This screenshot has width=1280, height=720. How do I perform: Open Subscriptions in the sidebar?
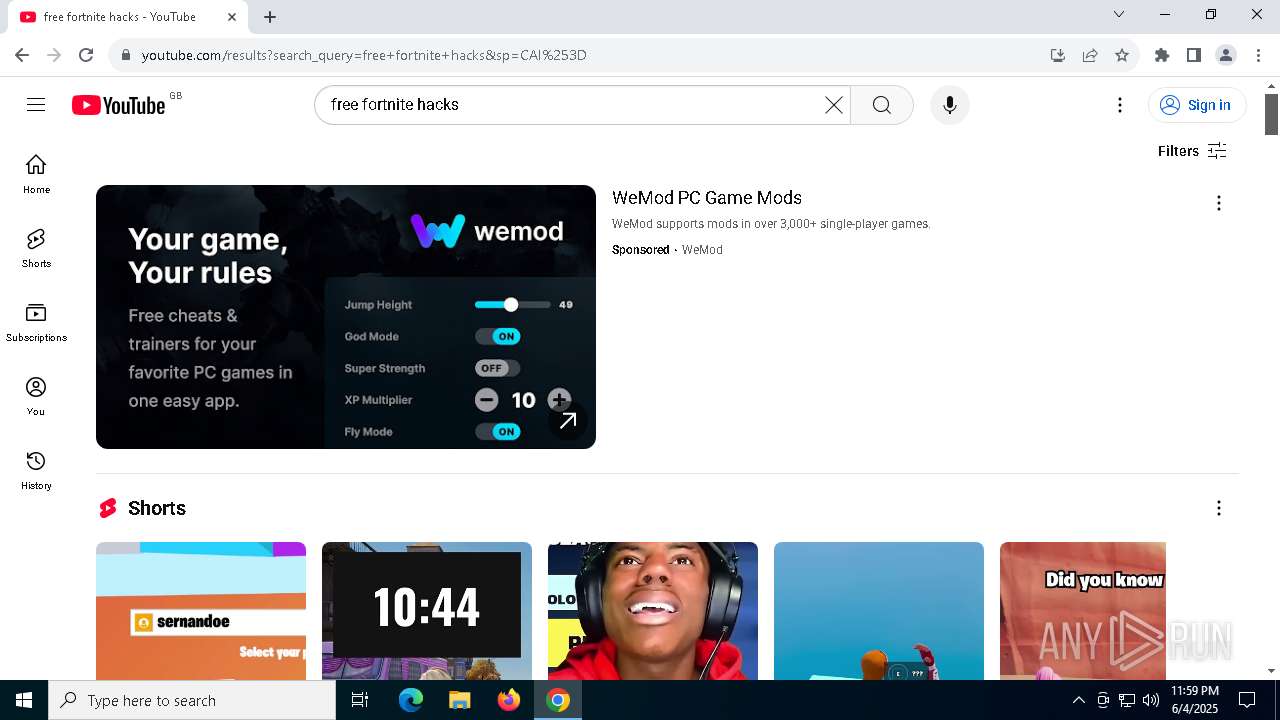coord(36,322)
